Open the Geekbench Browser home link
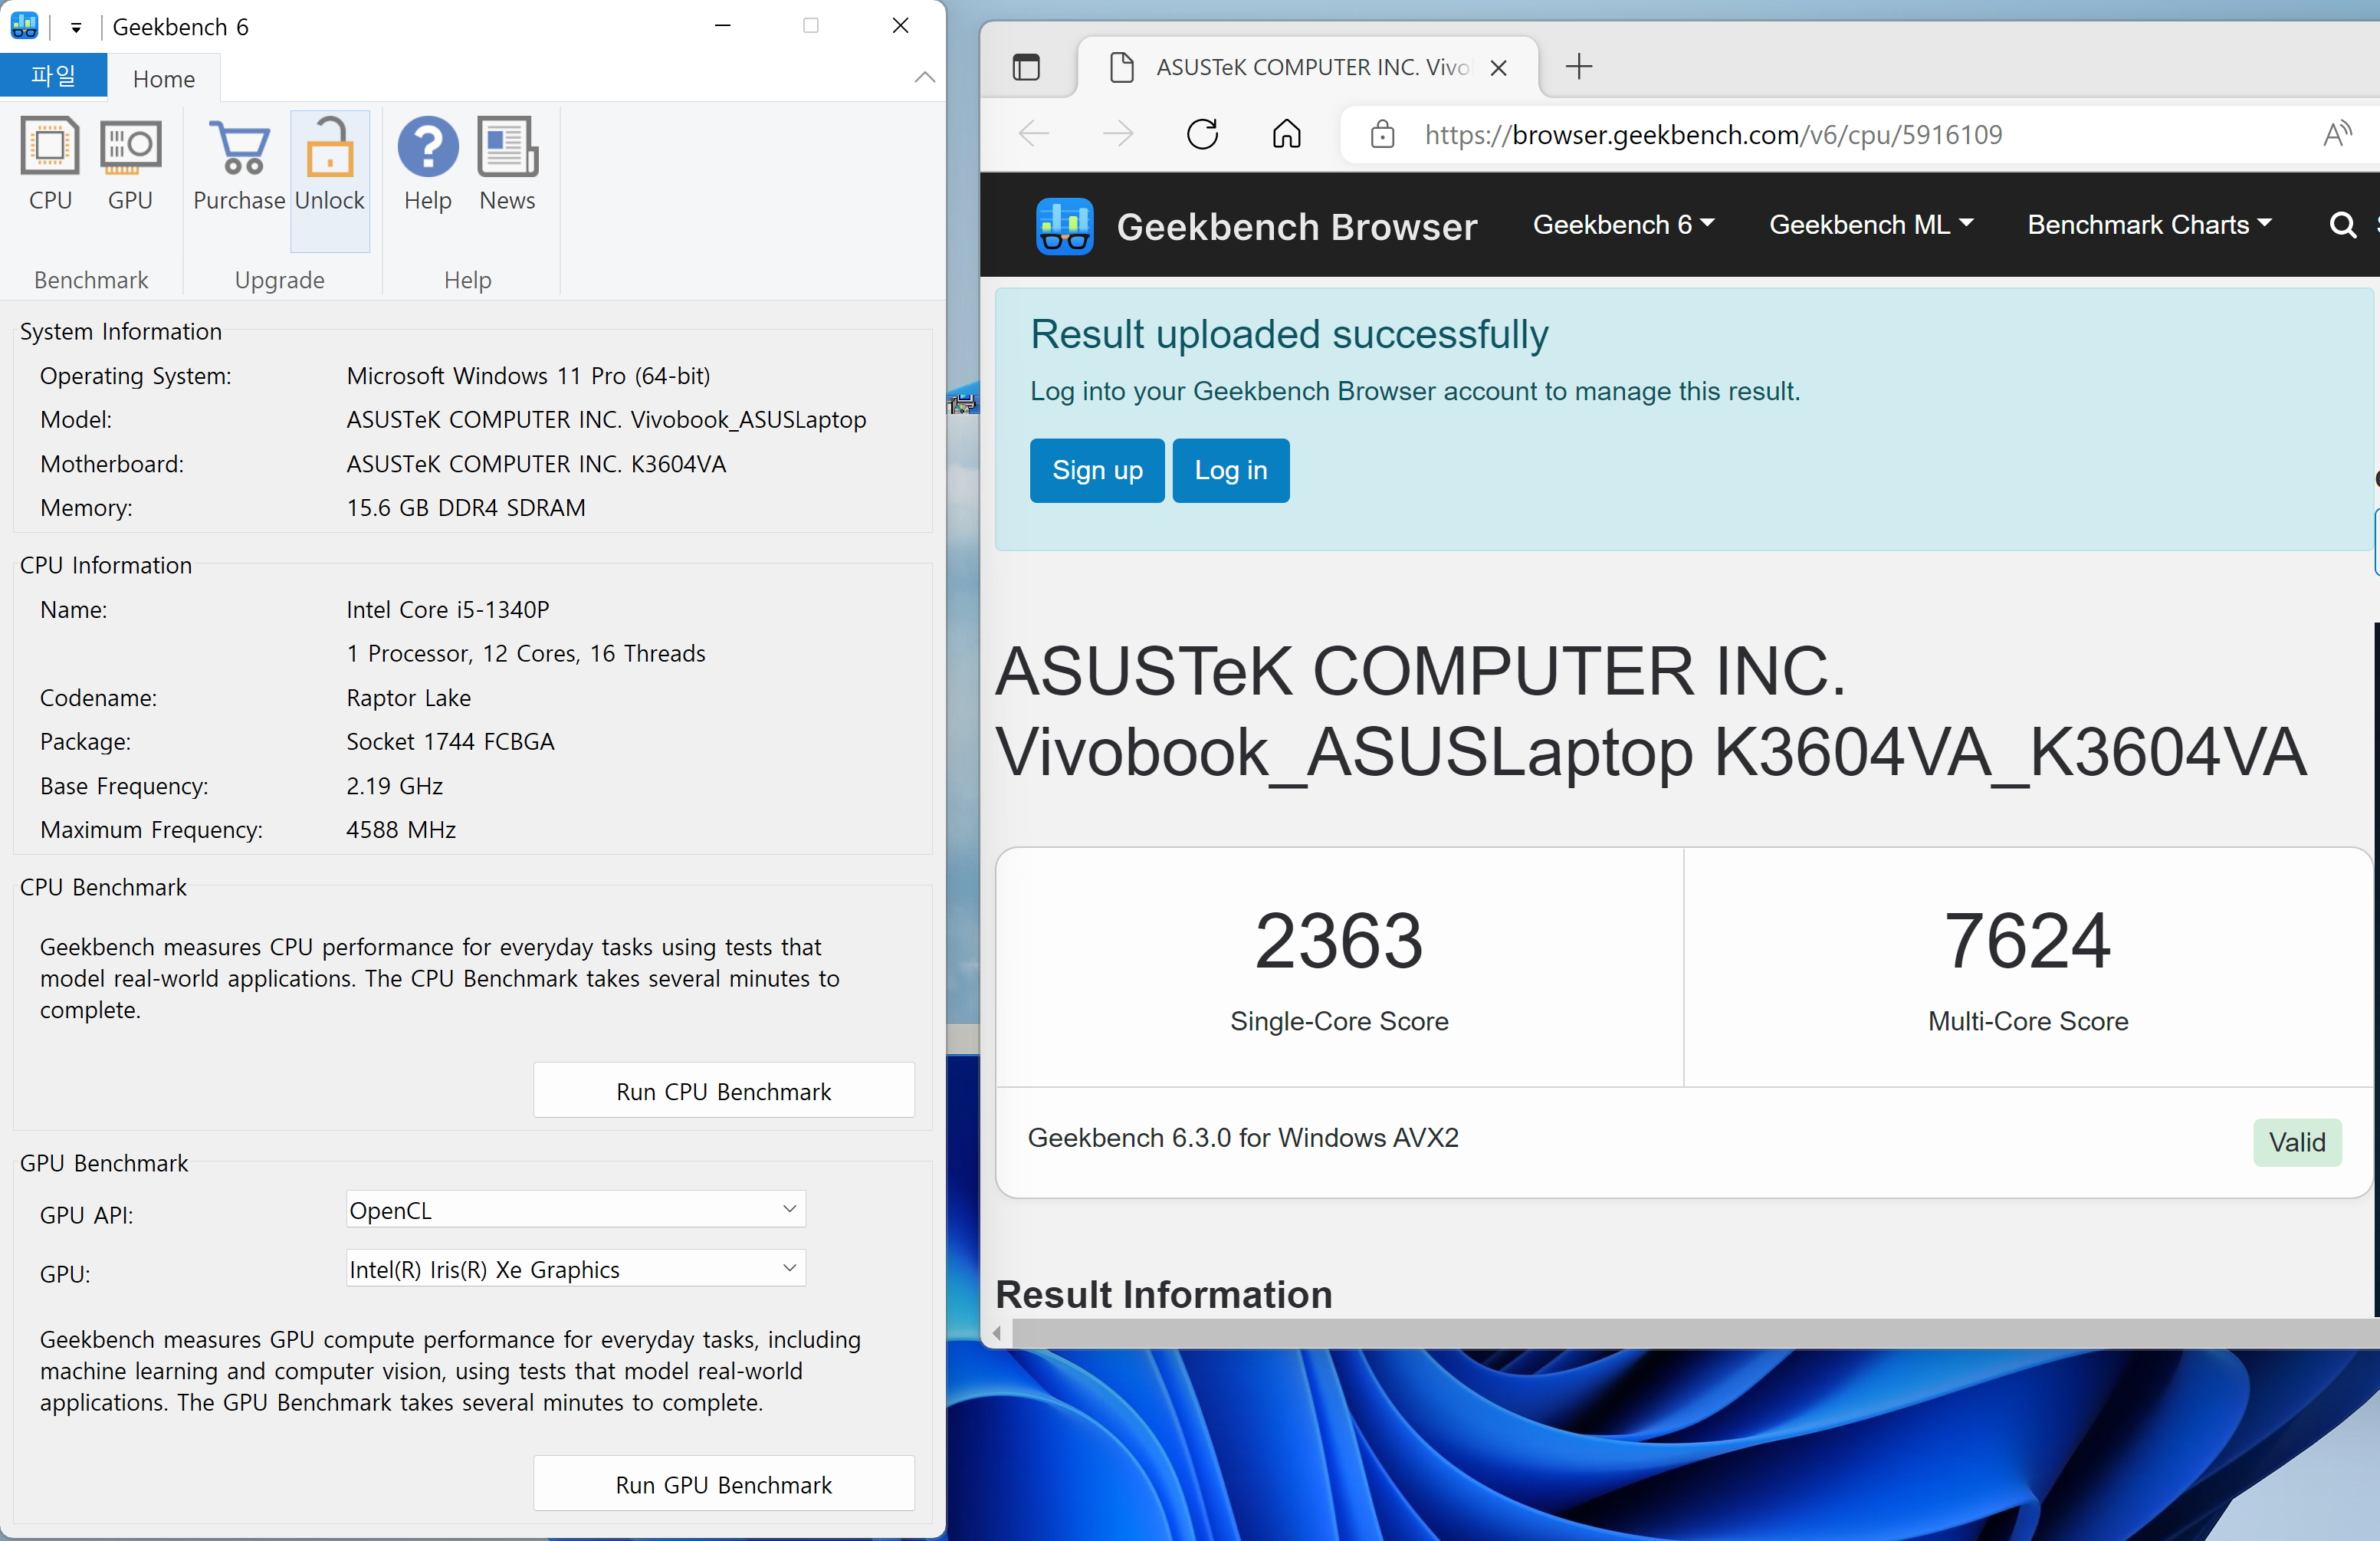The image size is (2380, 1541). tap(1296, 227)
